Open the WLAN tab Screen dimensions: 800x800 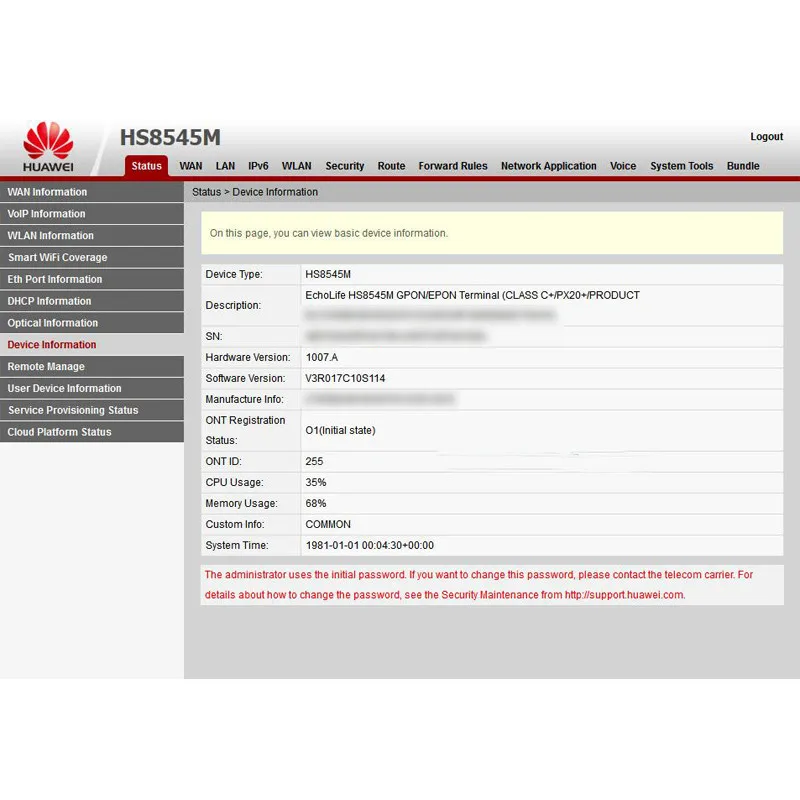click(x=296, y=166)
